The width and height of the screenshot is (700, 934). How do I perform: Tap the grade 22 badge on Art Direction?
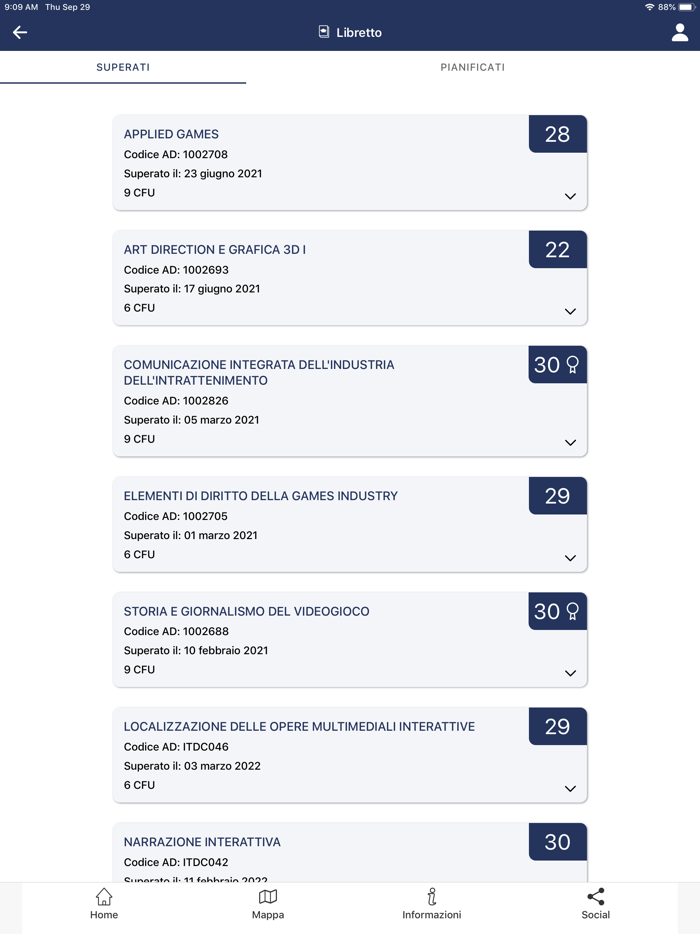(557, 250)
